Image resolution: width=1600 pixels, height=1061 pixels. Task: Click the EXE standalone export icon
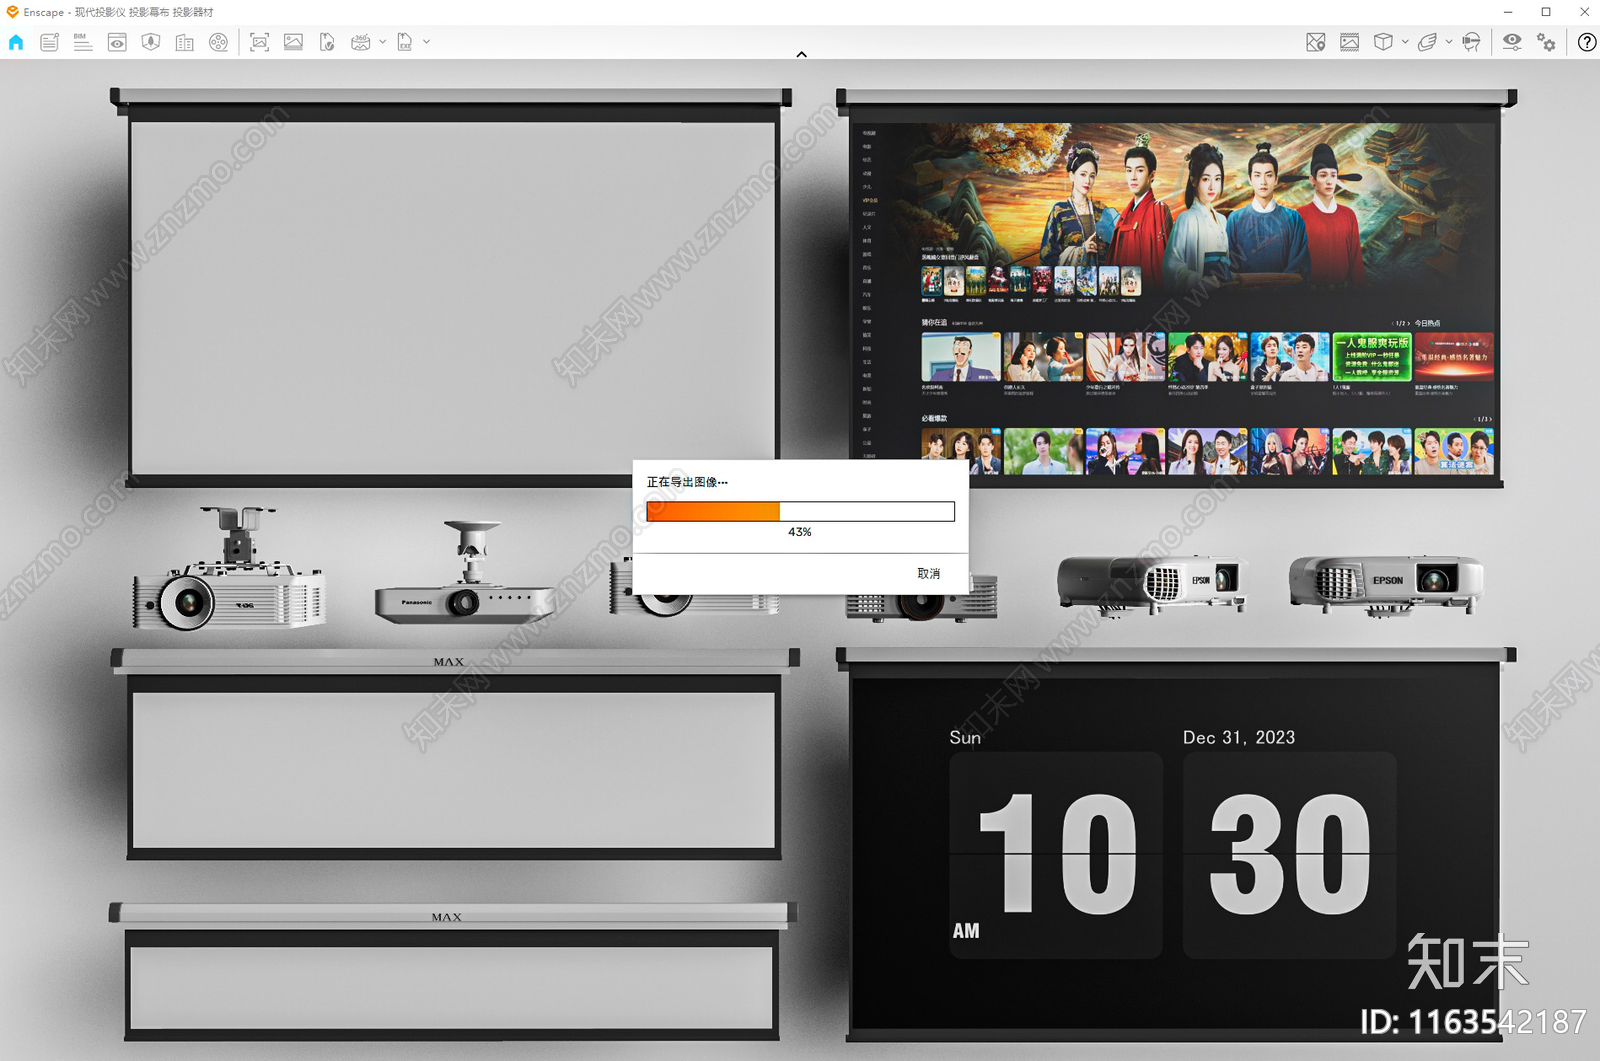coord(405,42)
